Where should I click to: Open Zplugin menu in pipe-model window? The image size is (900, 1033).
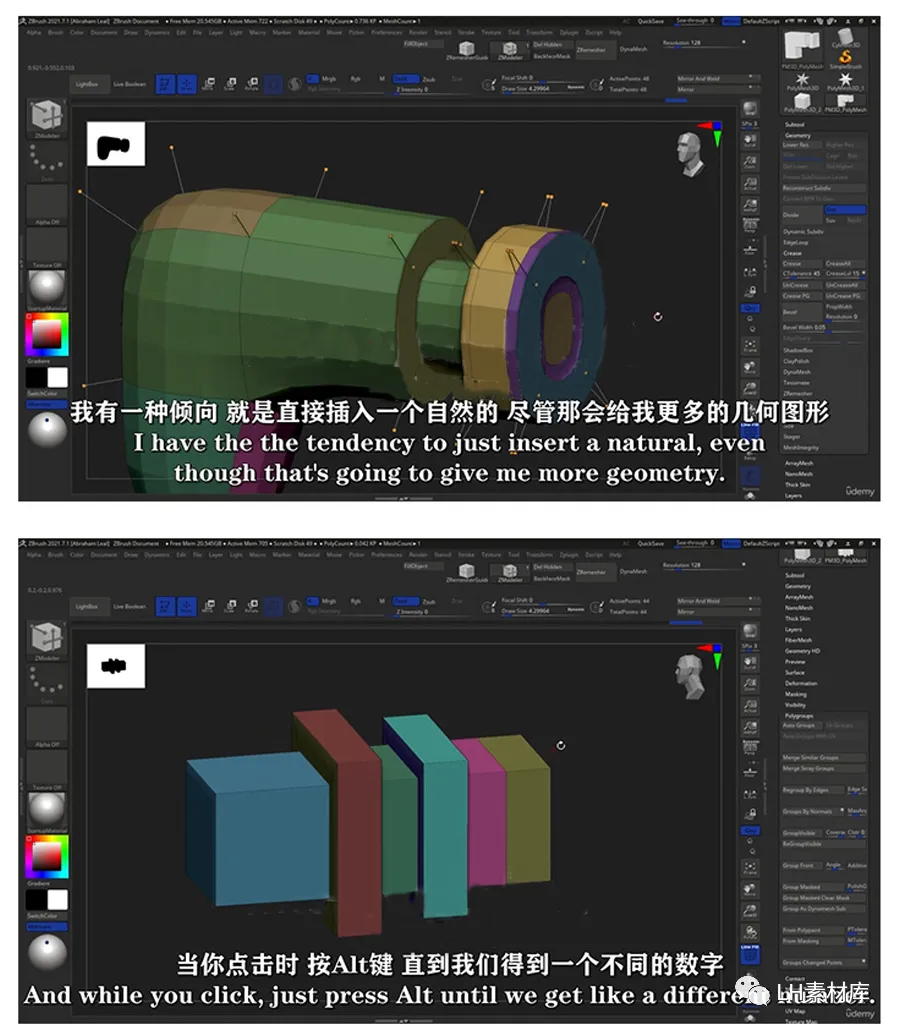pyautogui.click(x=569, y=32)
